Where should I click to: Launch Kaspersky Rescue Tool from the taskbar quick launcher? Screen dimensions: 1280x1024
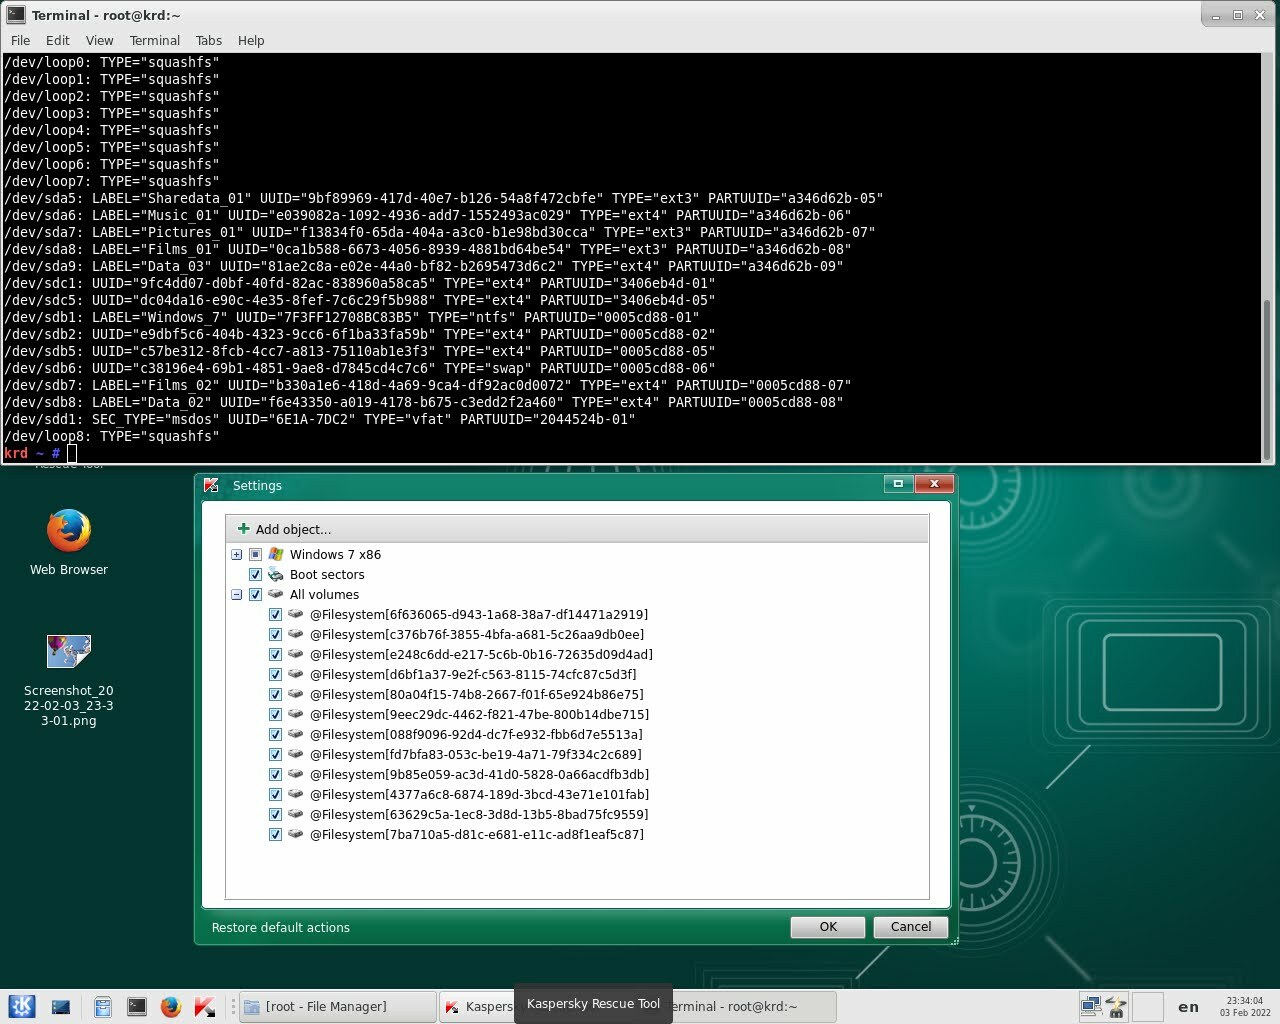pyautogui.click(x=205, y=1007)
